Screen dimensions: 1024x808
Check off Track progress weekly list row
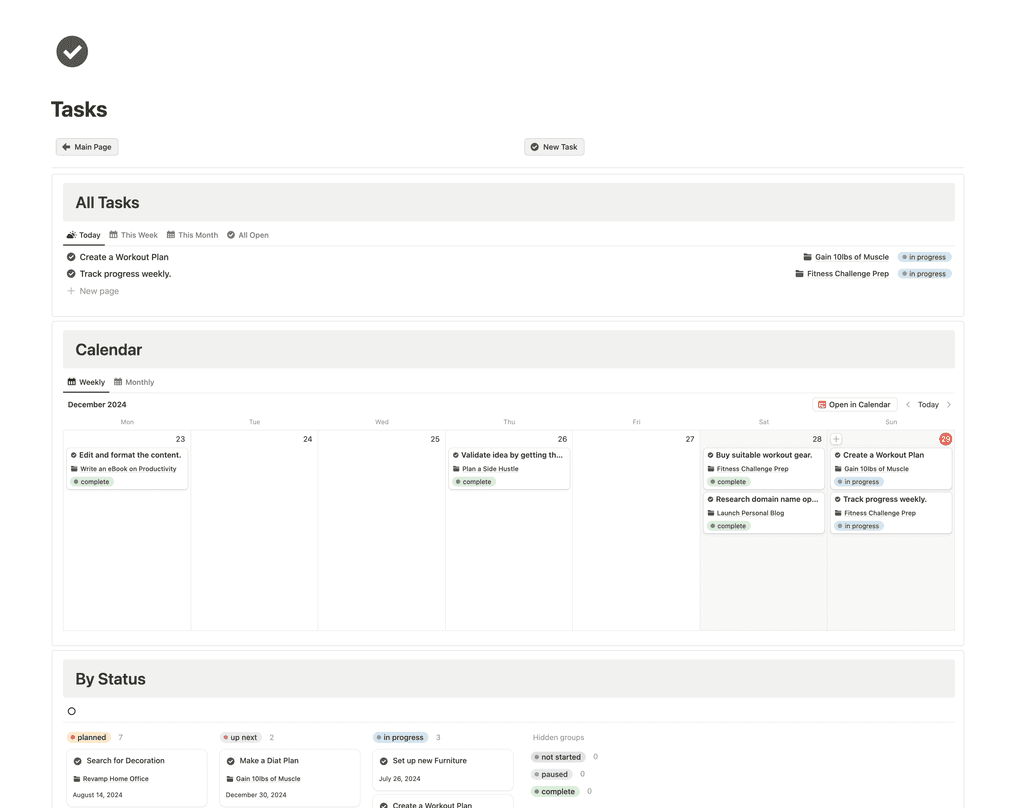71,274
